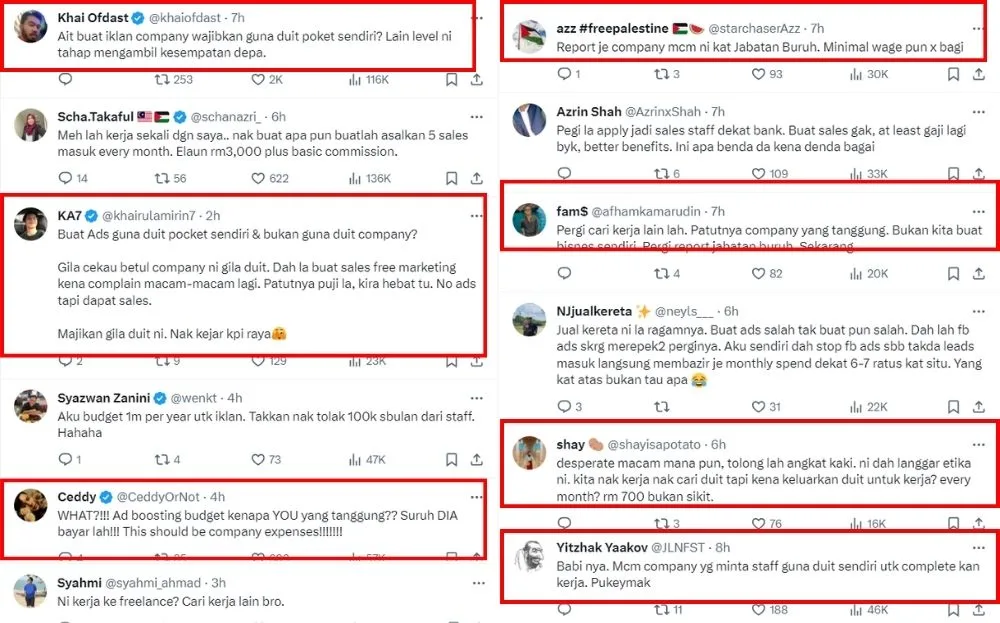Expand more menu on Yitzhak Yaakov's tweet
Screen dimensions: 1000x623
(x=977, y=548)
